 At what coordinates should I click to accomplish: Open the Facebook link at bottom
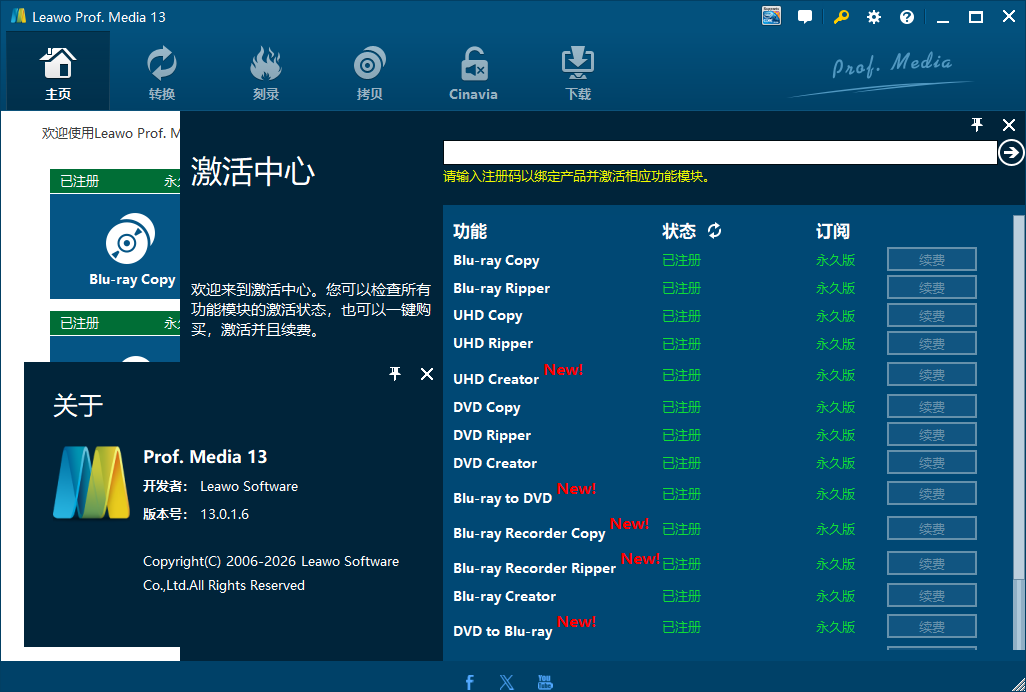pos(469,682)
